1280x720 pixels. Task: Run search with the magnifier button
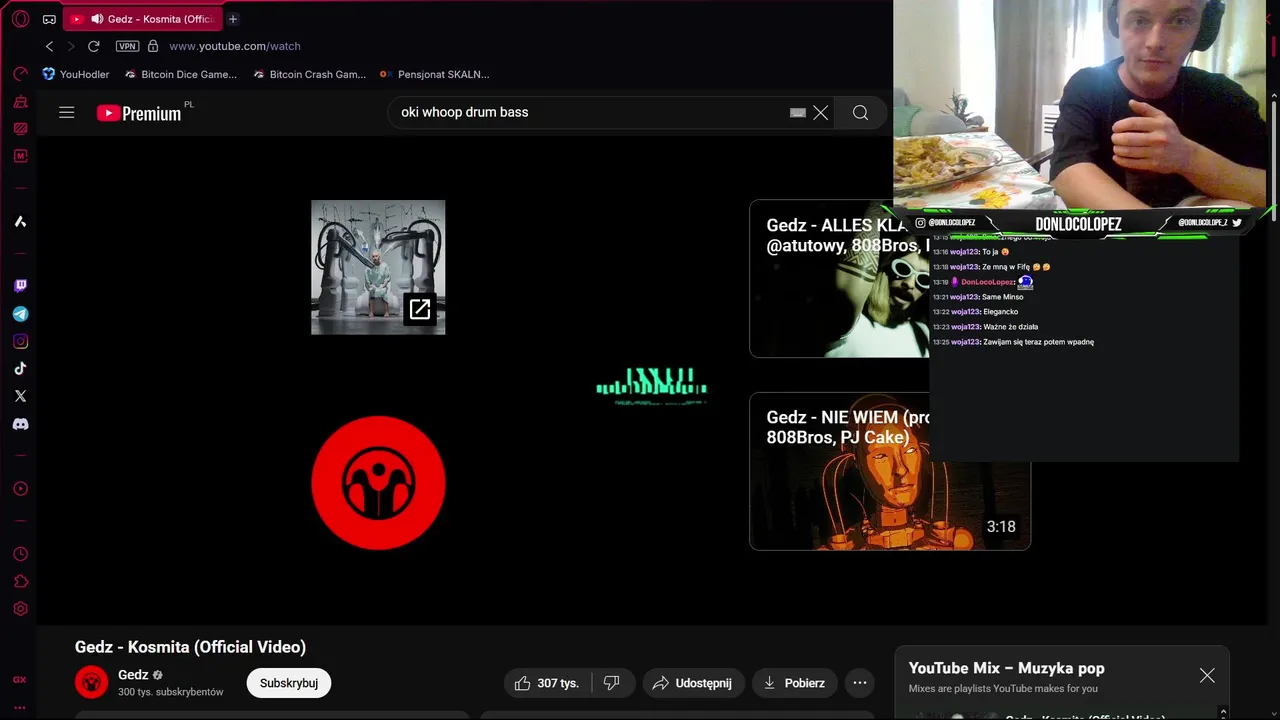click(860, 113)
